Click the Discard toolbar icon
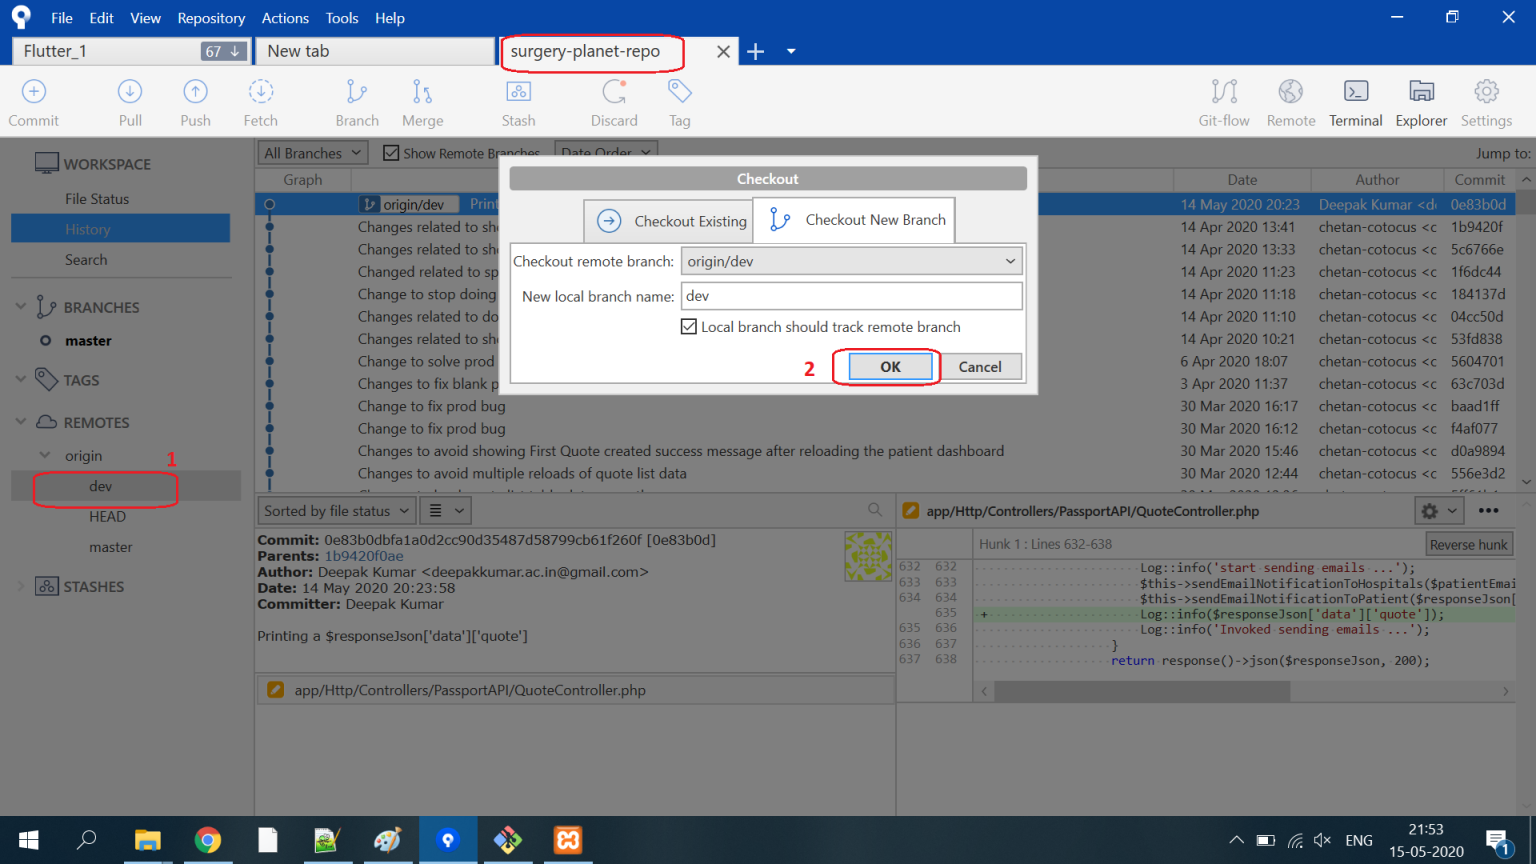 coord(614,103)
